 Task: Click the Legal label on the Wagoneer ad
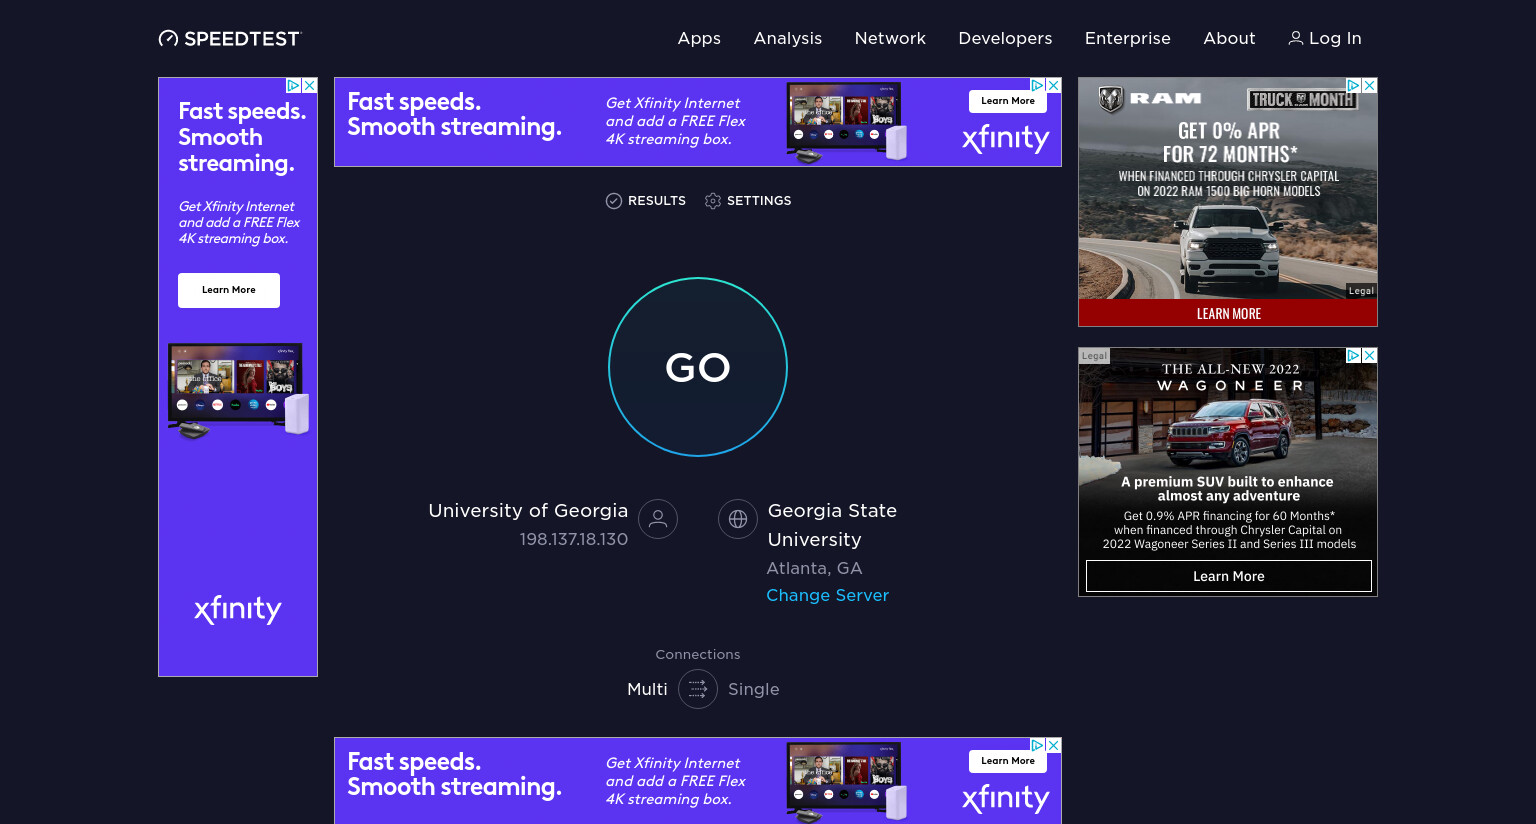[1094, 355]
